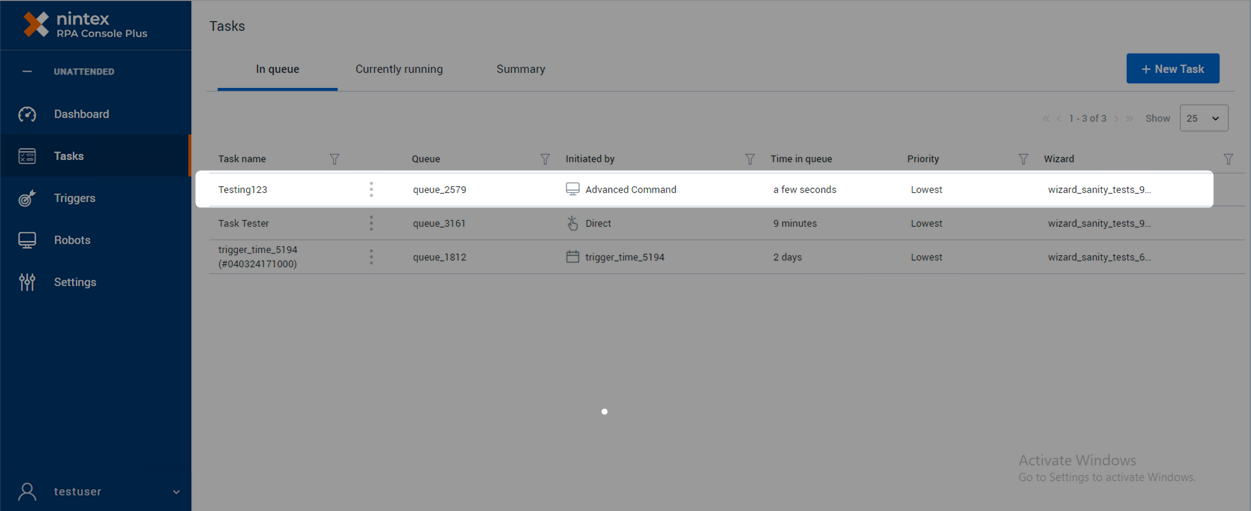This screenshot has width=1251, height=511.
Task: Switch to the Currently running tab
Action: 399,69
